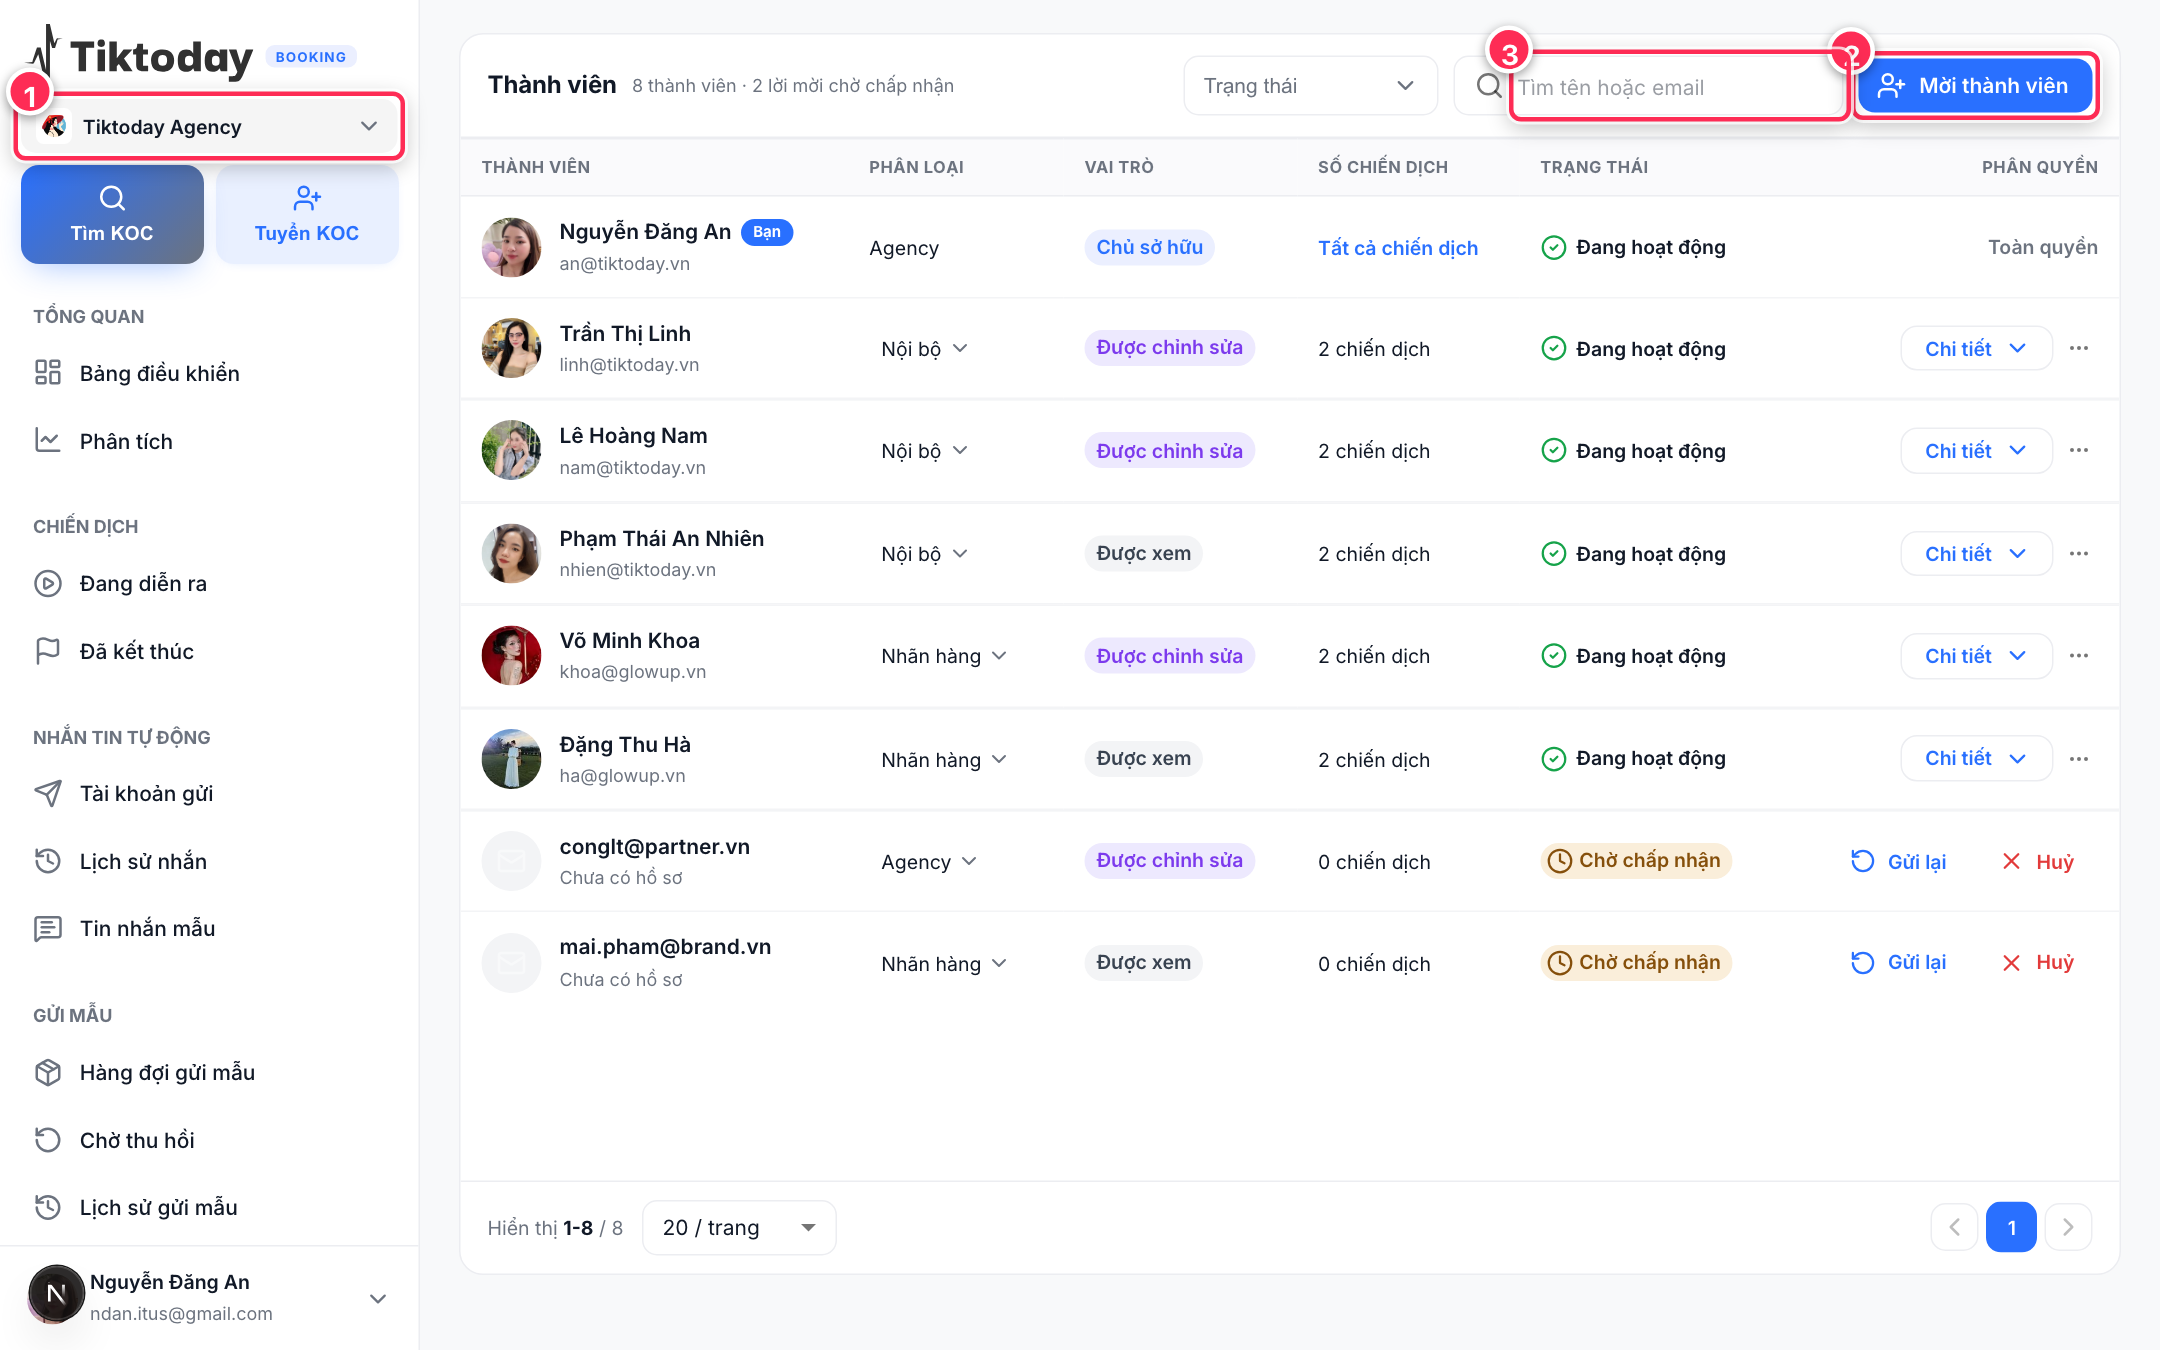2160x1350 pixels.
Task: Cancel invitation with Huỷ for mai.pham@brand.vn
Action: (x=2038, y=962)
